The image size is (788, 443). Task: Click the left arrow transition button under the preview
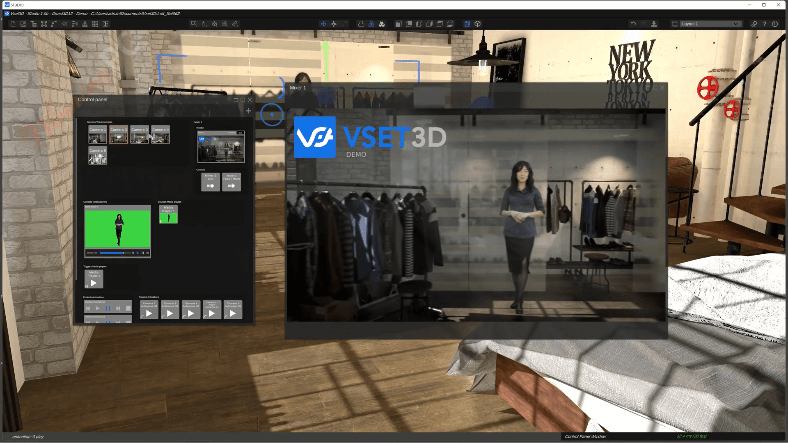pos(211,182)
